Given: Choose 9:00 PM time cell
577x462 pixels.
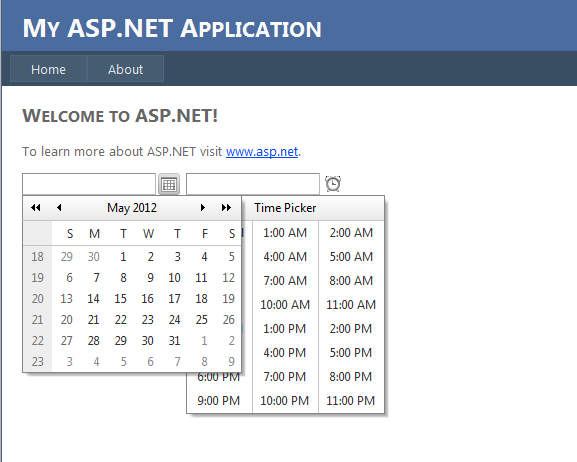Looking at the screenshot, I should pos(219,401).
